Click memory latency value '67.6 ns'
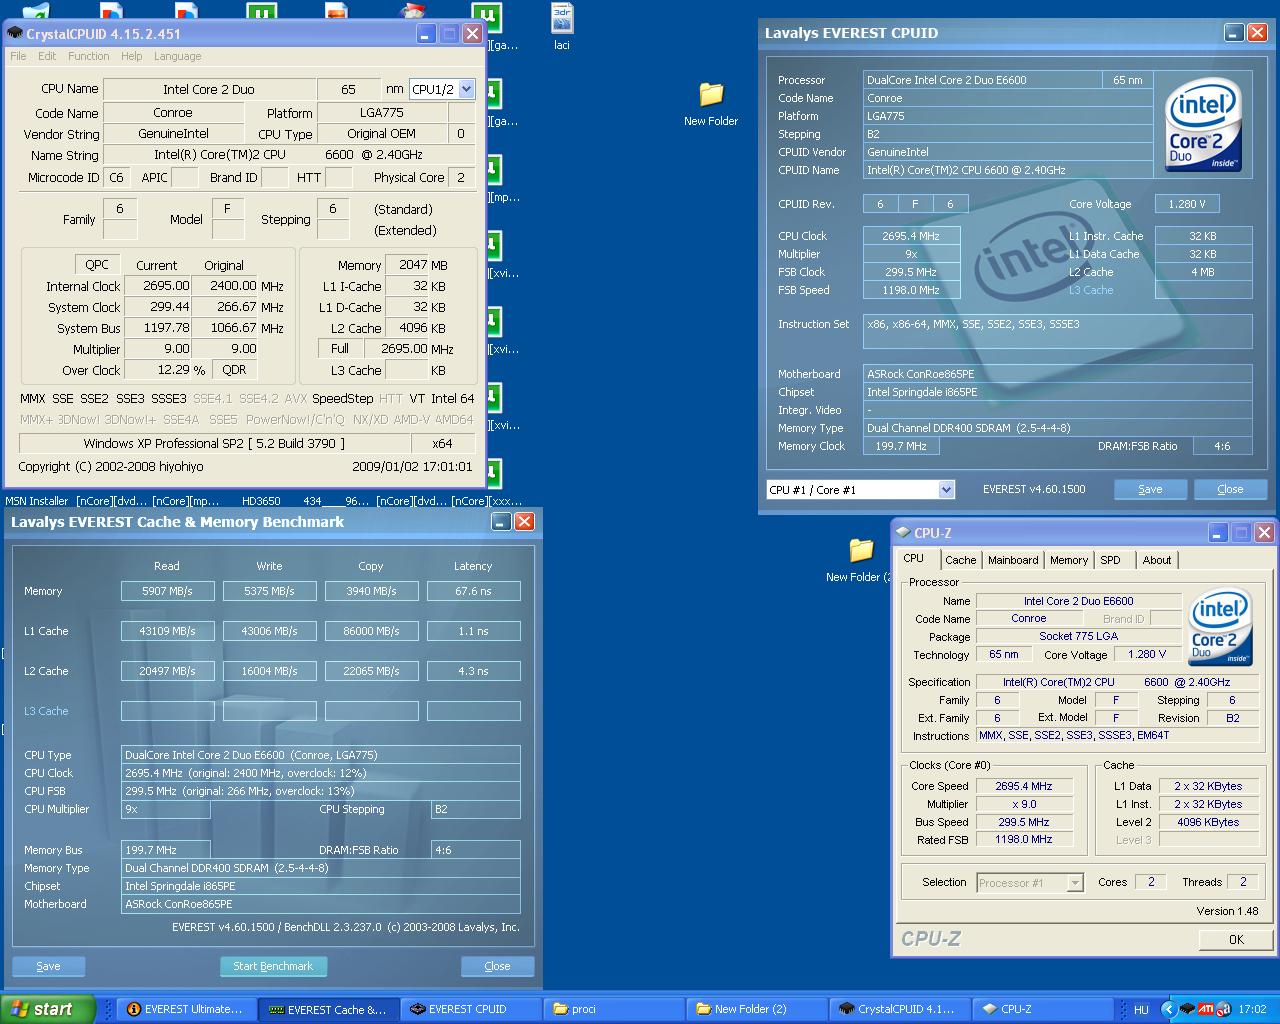 [x=473, y=591]
